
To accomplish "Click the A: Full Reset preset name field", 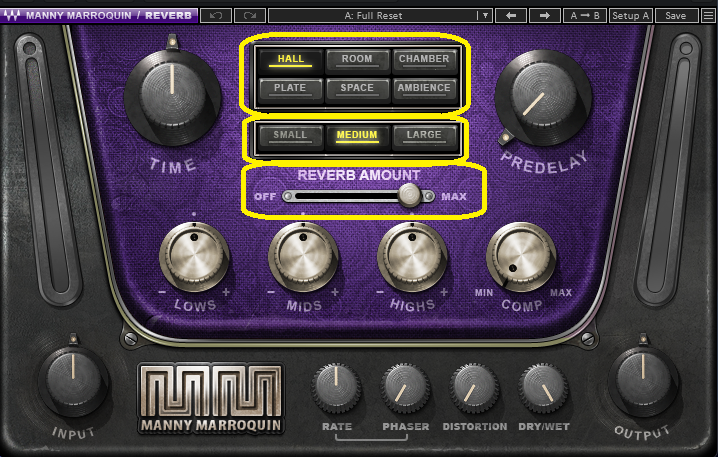I will pyautogui.click(x=373, y=16).
